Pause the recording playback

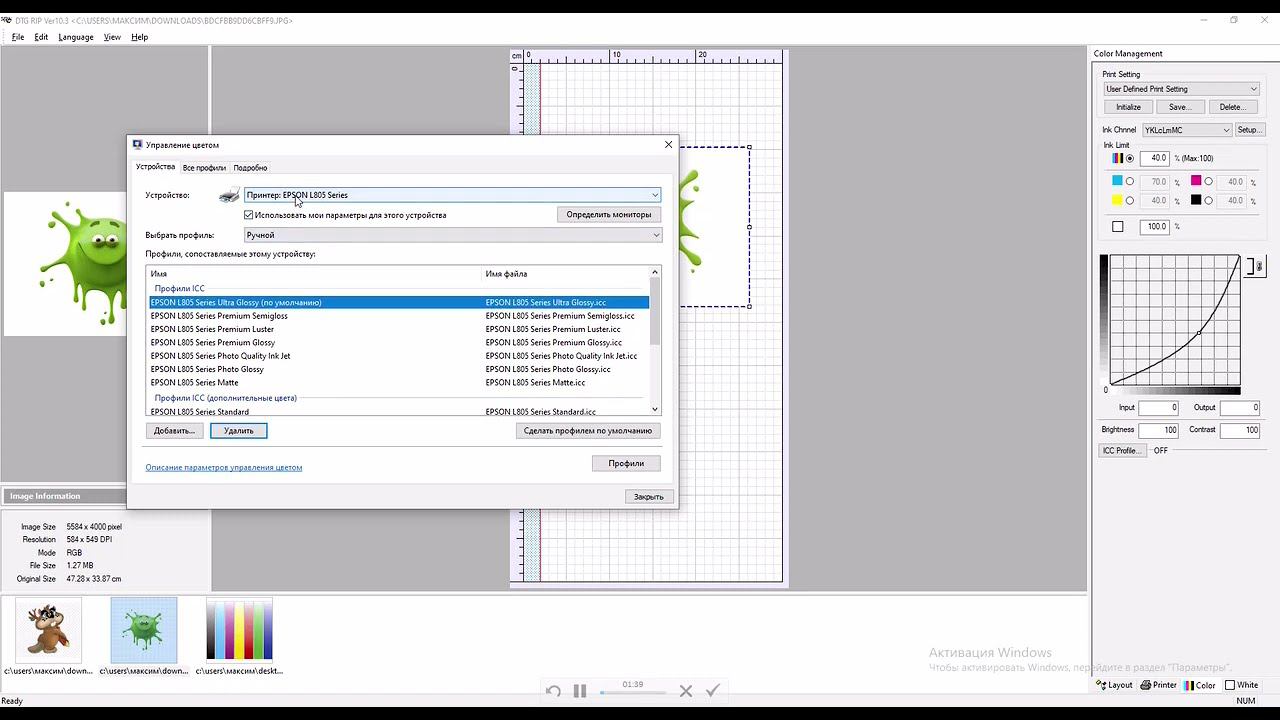point(580,691)
